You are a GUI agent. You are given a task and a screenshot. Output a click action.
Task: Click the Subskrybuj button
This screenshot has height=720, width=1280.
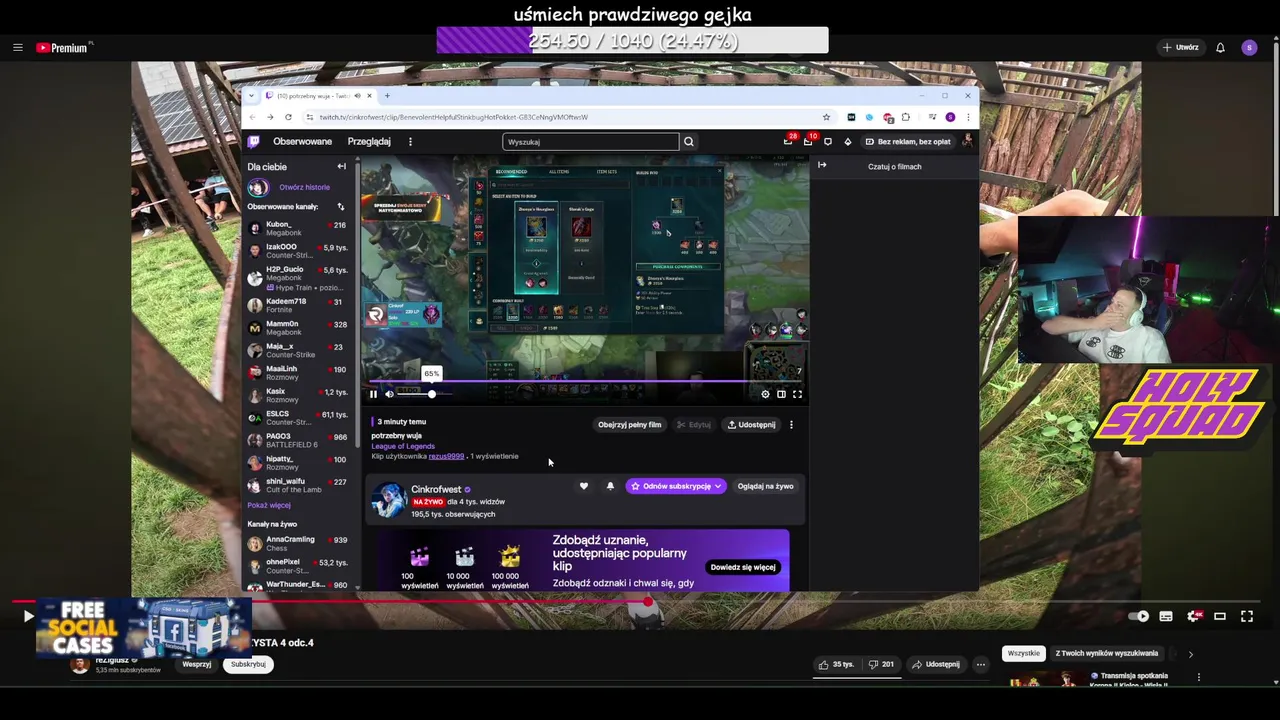pos(248,664)
